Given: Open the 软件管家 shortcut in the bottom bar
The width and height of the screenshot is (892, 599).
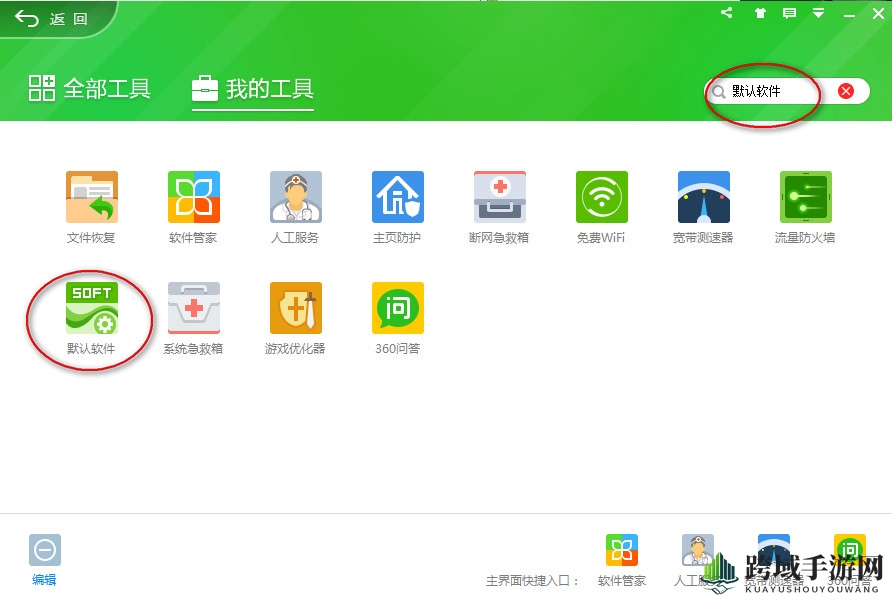Looking at the screenshot, I should click(x=621, y=550).
